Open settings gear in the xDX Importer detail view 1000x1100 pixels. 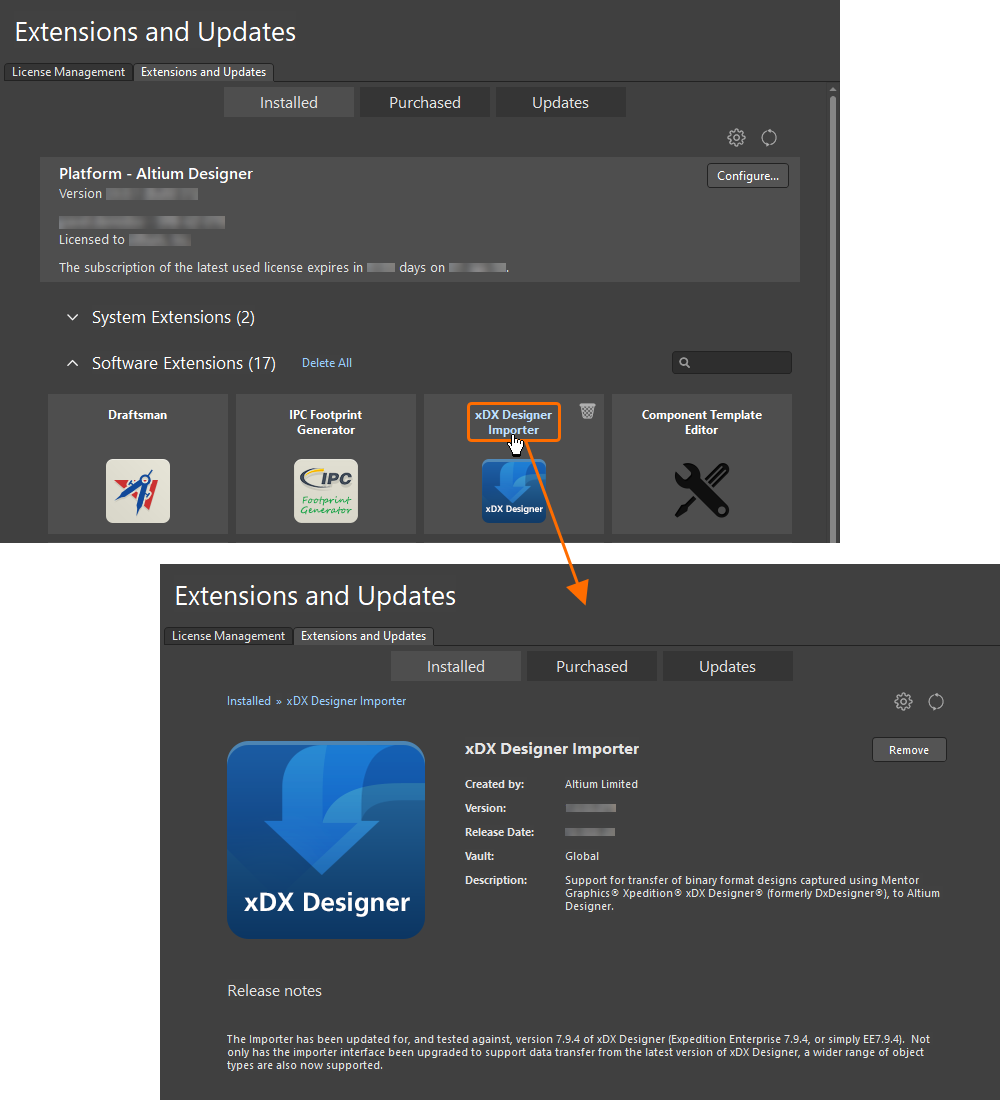903,702
